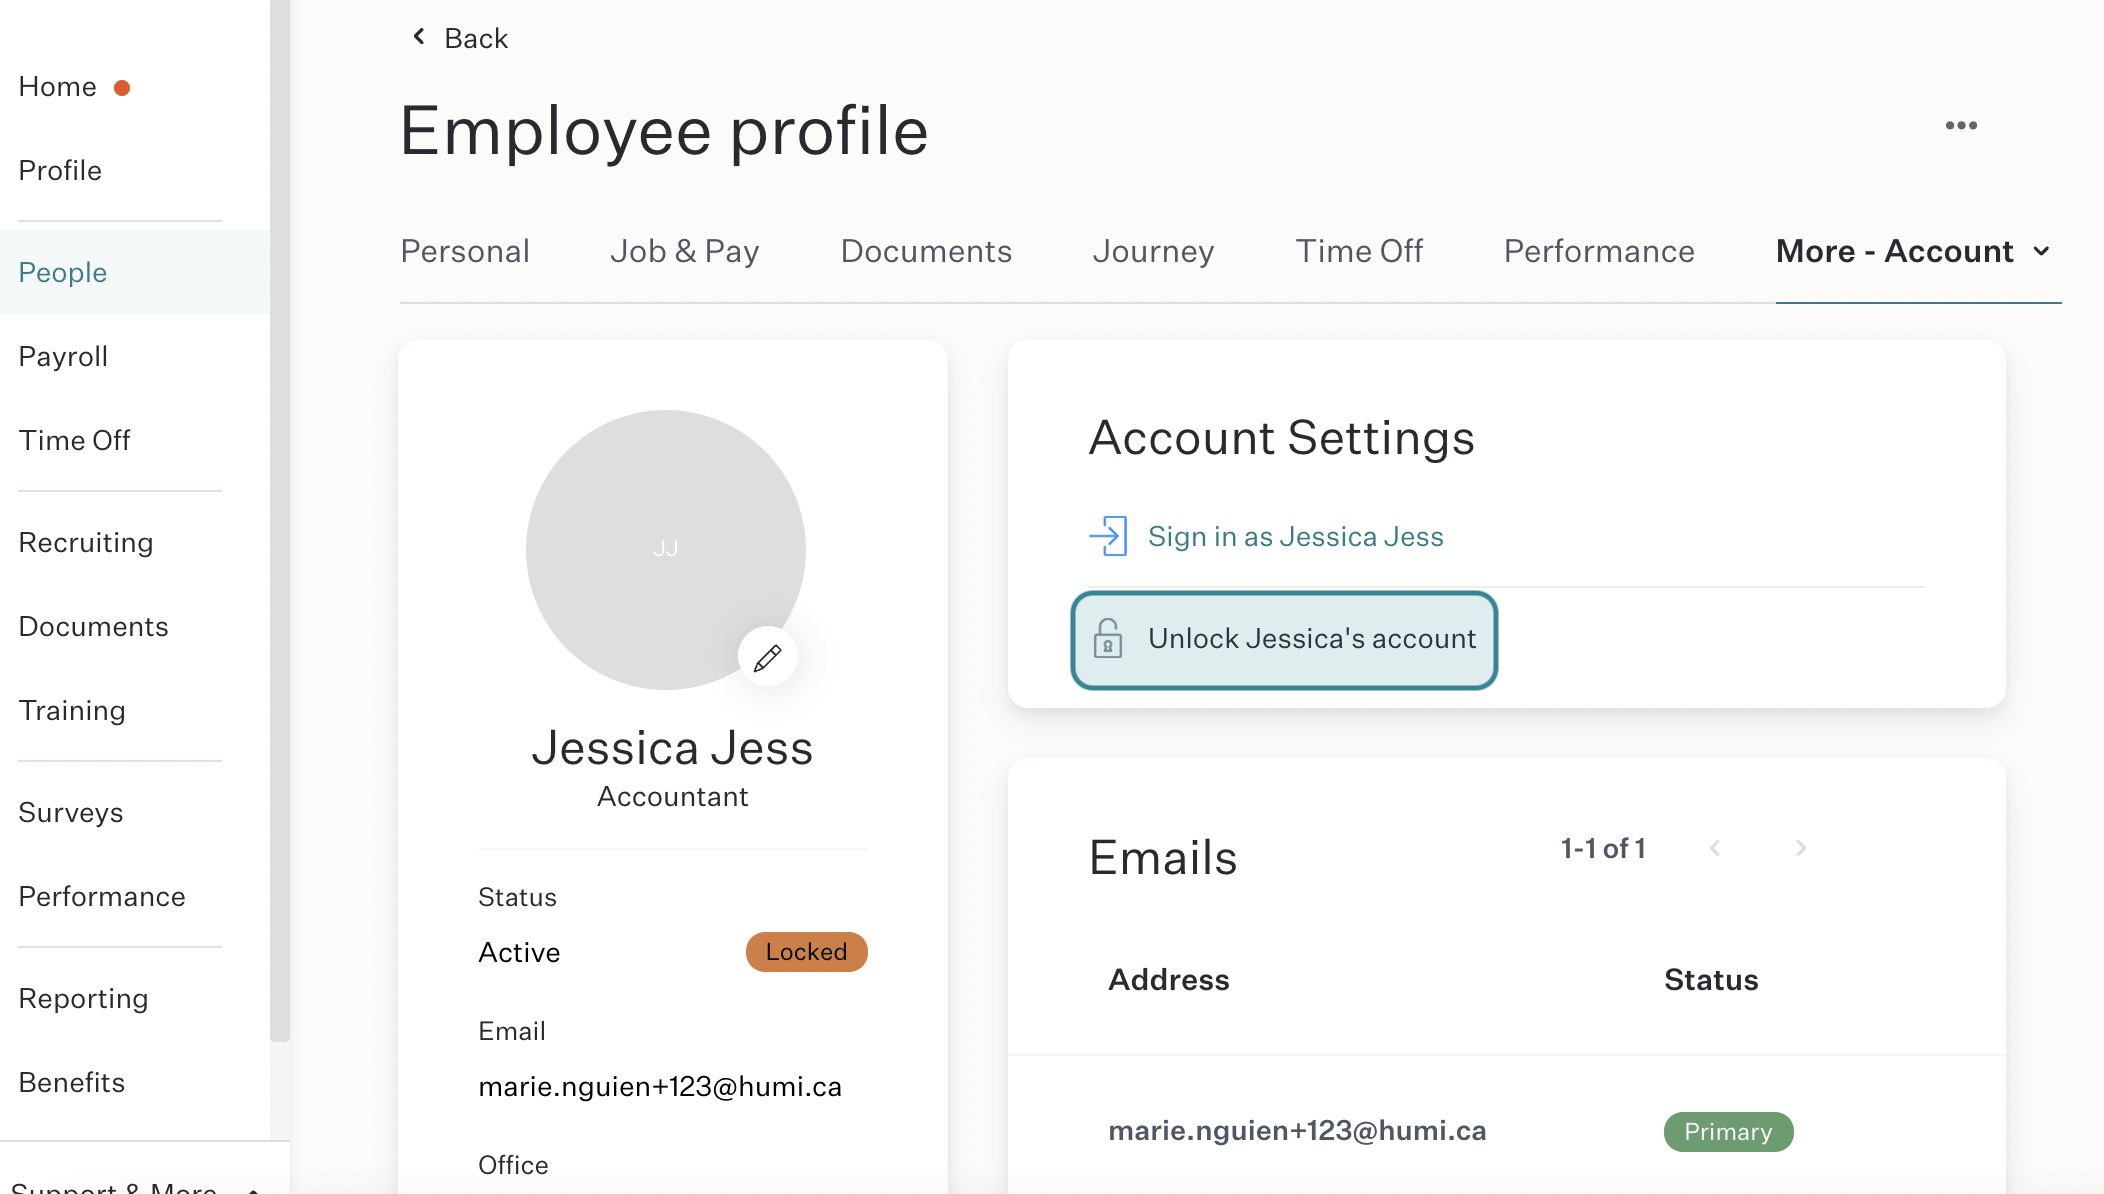Click the pencil edit avatar icon
2104x1194 pixels.
tap(767, 657)
